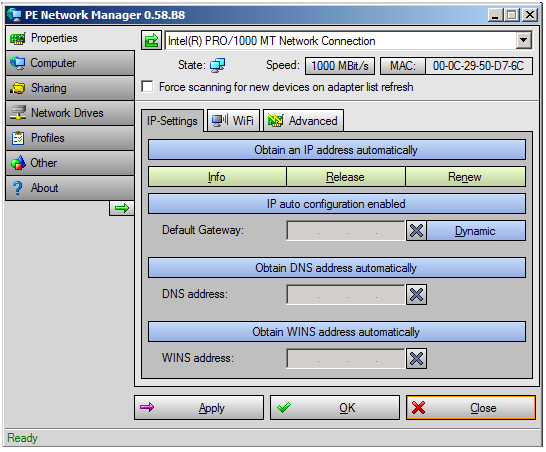
Task: Minimize the PE Network Manager window
Action: (495, 15)
